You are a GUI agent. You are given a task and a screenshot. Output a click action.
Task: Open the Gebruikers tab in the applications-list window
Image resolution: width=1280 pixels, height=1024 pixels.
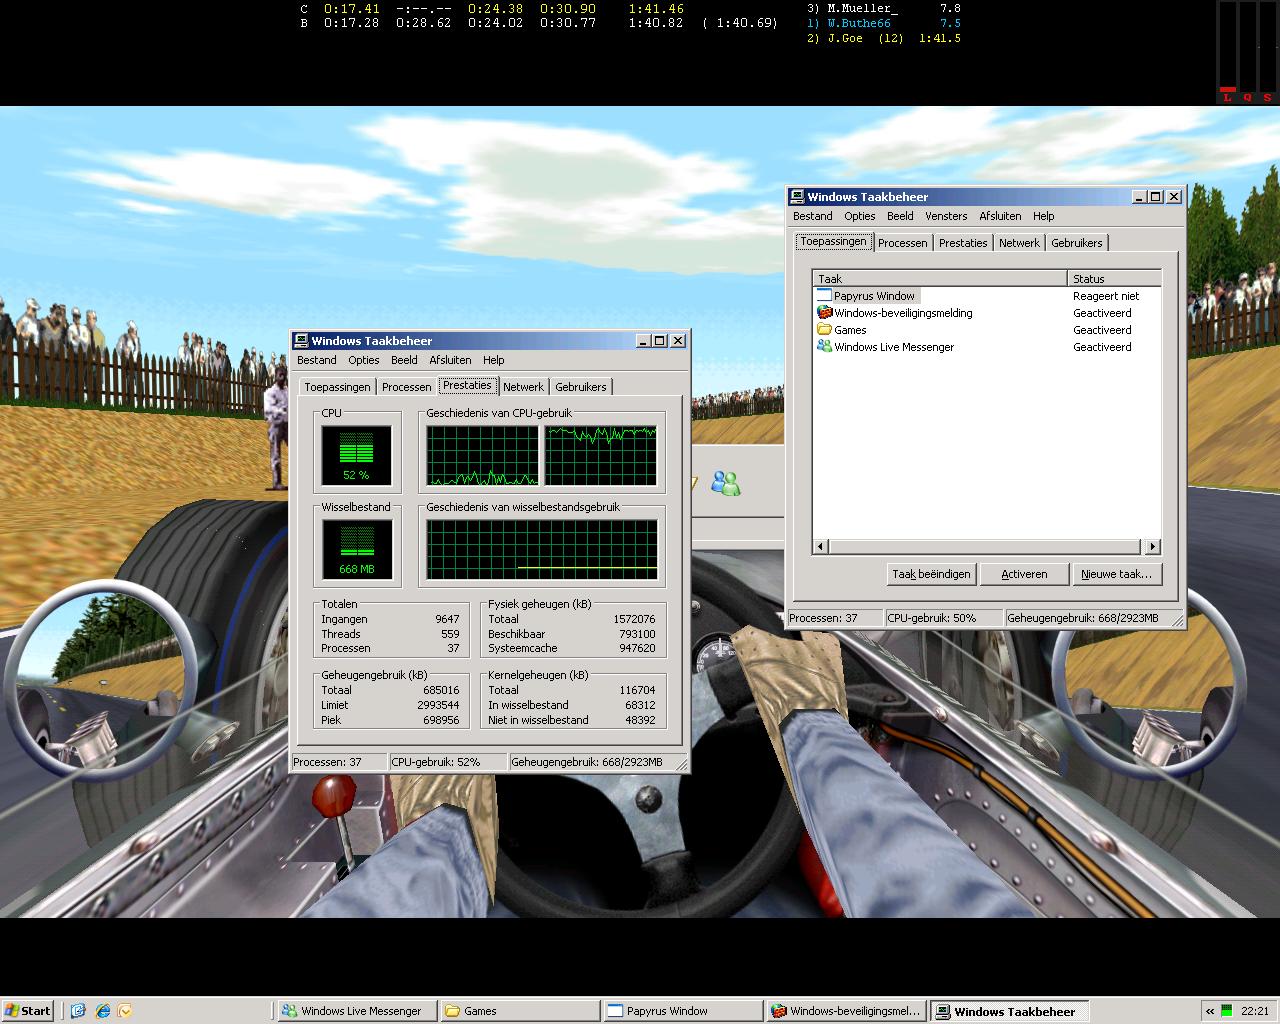coord(1076,243)
